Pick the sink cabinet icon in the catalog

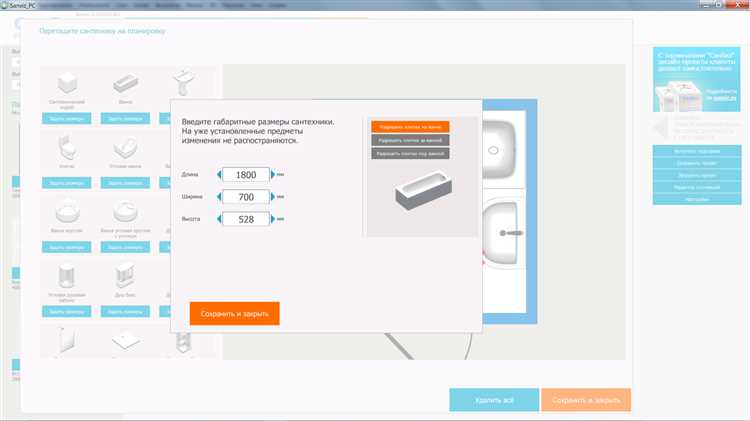[x=68, y=84]
